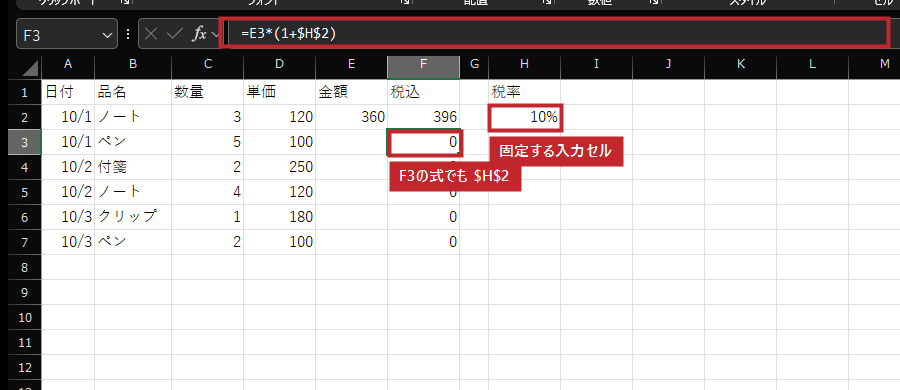900x390 pixels.
Task: Click cell E1 containing 金額
Action: click(x=351, y=92)
